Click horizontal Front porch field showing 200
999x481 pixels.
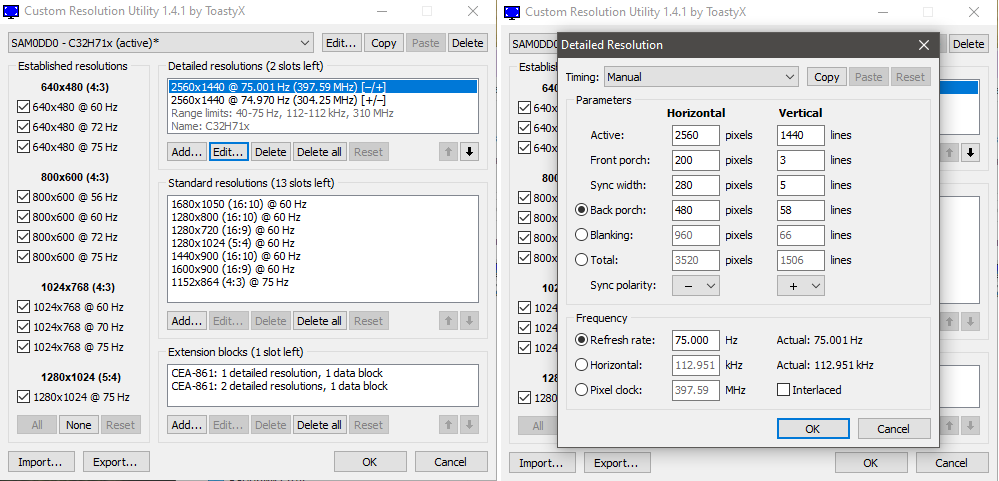tap(696, 160)
